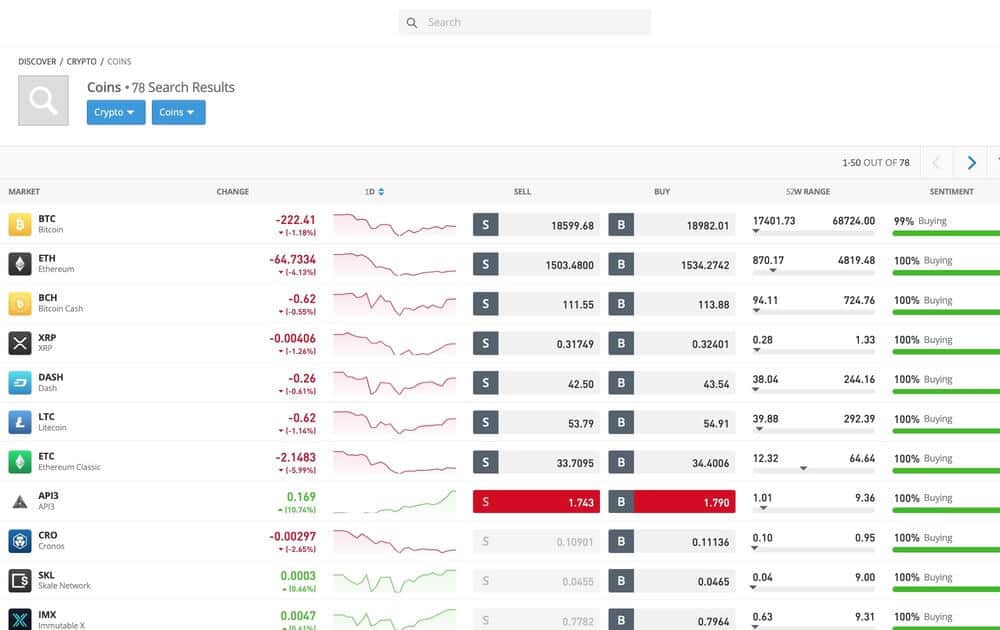Click the Immutable X IMX icon
This screenshot has width=1000, height=630.
point(20,619)
